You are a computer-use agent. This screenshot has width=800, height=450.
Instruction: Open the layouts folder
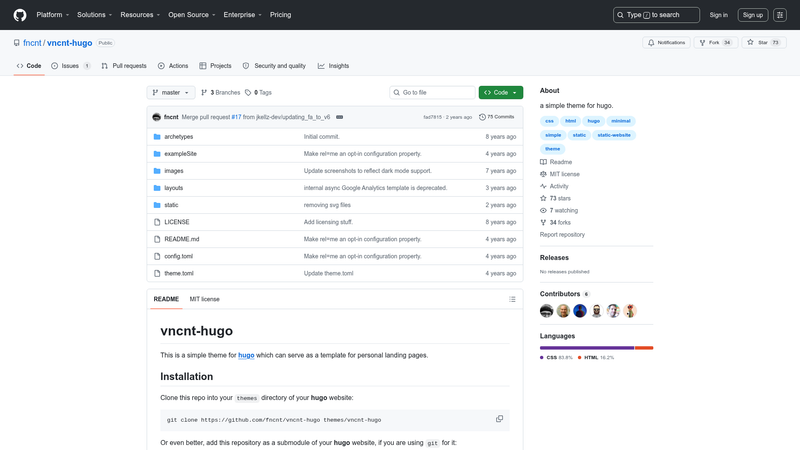(x=173, y=188)
